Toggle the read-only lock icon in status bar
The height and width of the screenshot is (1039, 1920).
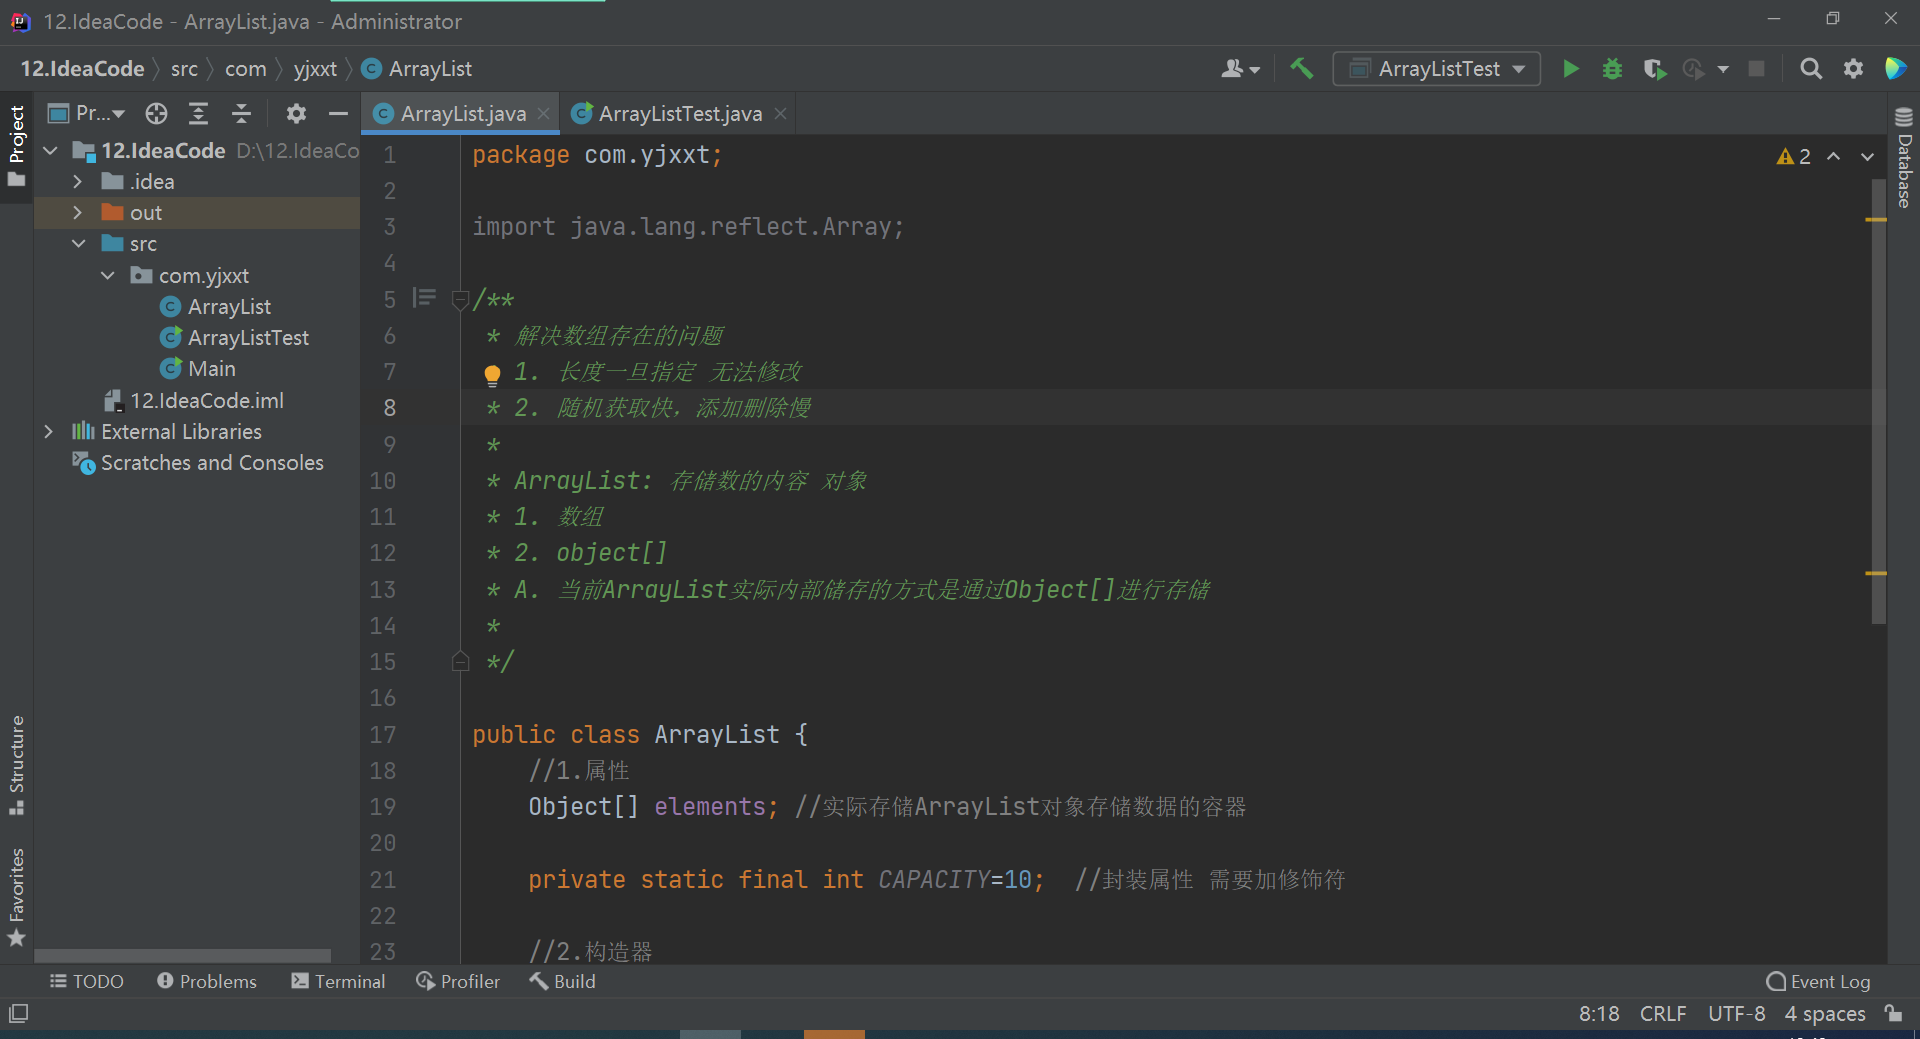coord(1893,1013)
